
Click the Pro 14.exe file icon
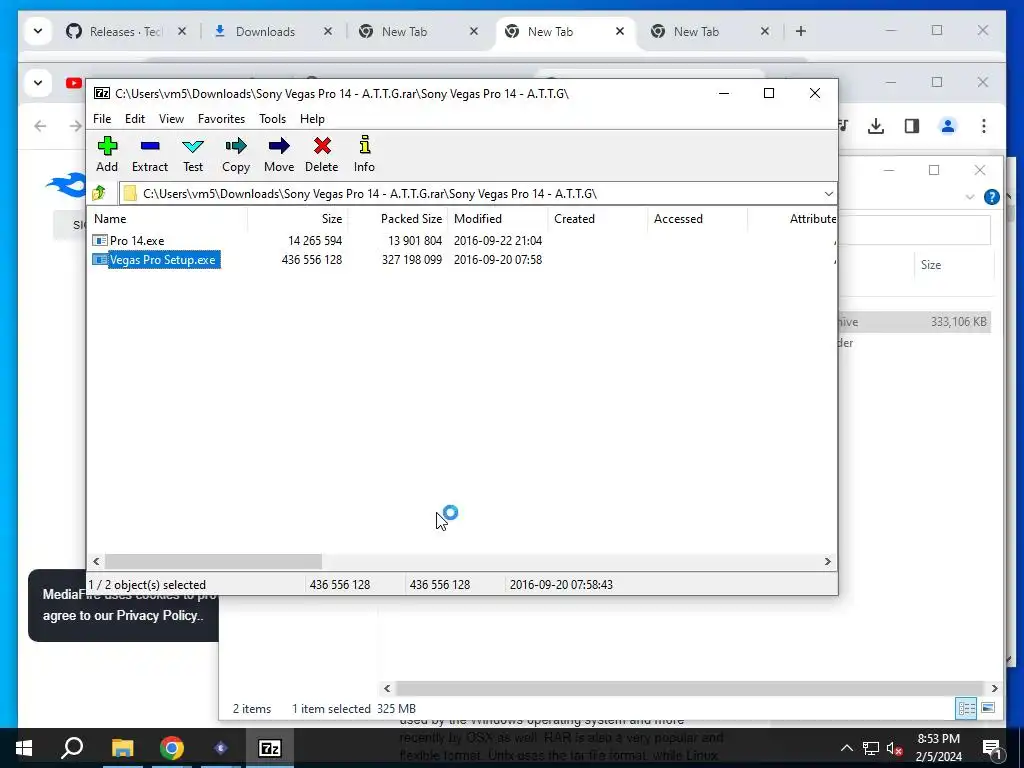100,240
